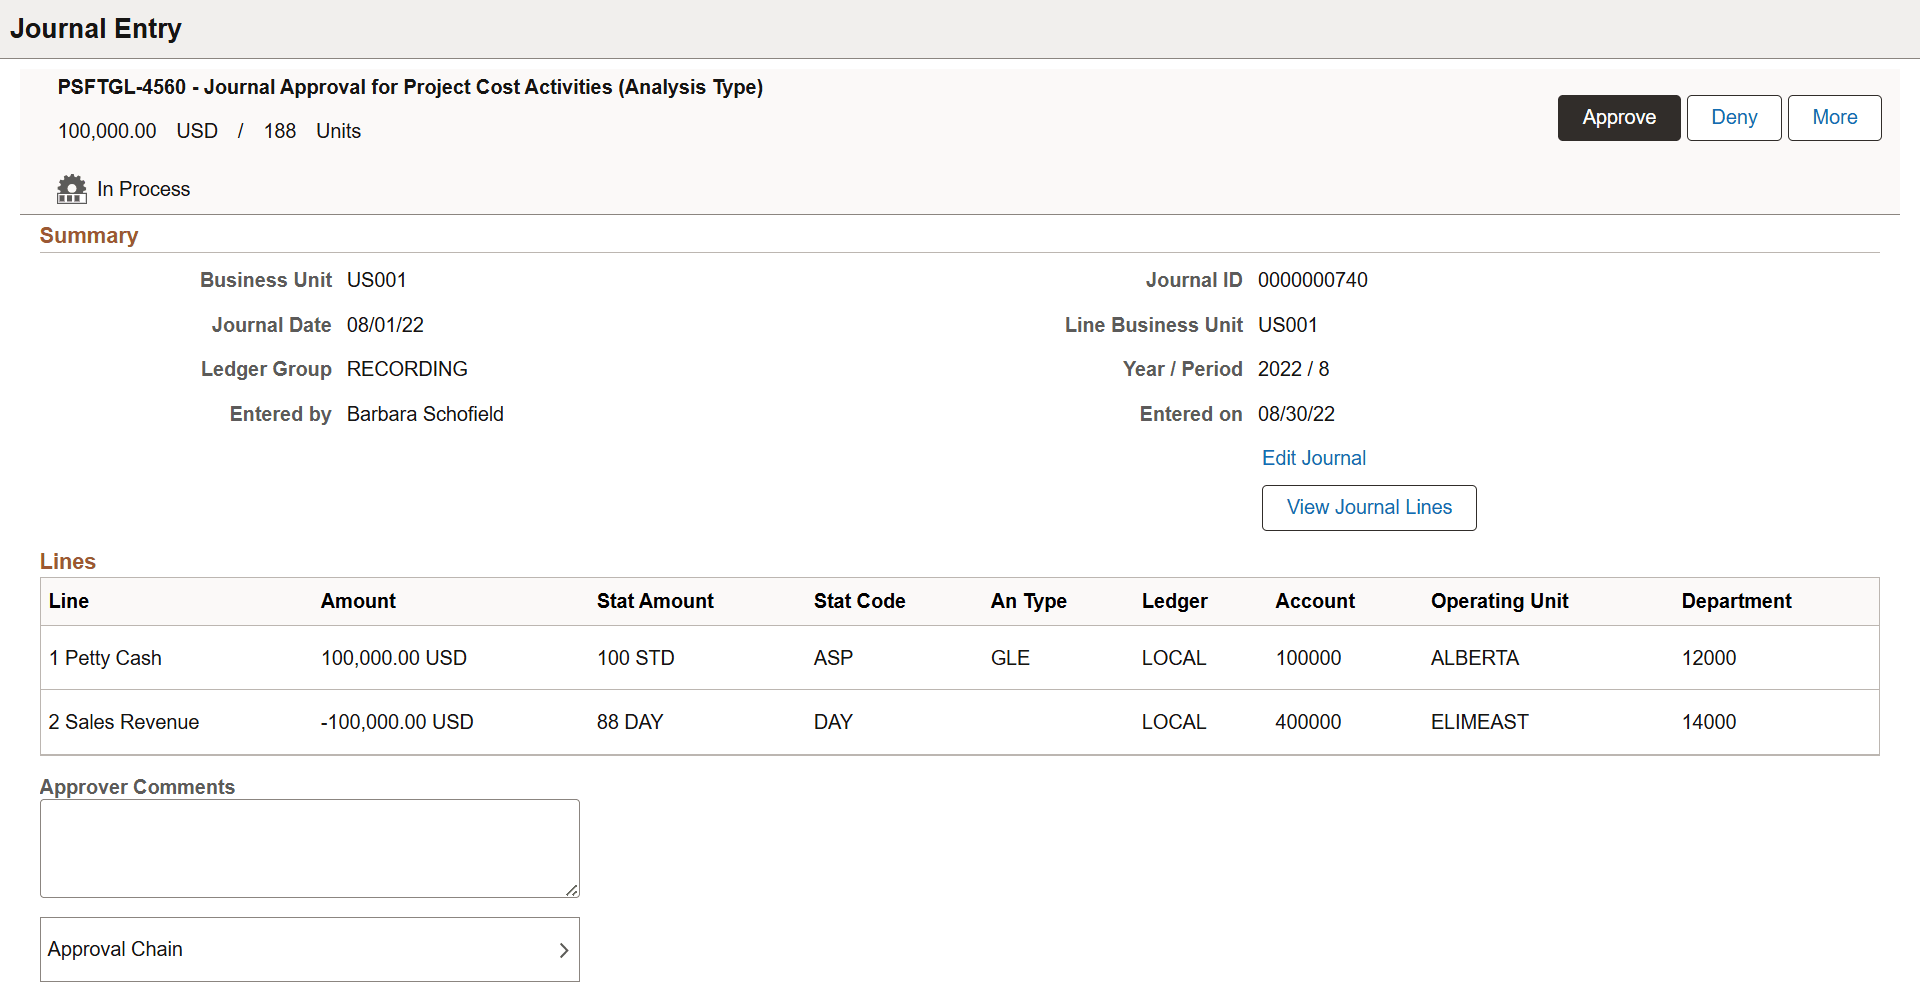
Task: View Journal Lines
Action: (1369, 507)
